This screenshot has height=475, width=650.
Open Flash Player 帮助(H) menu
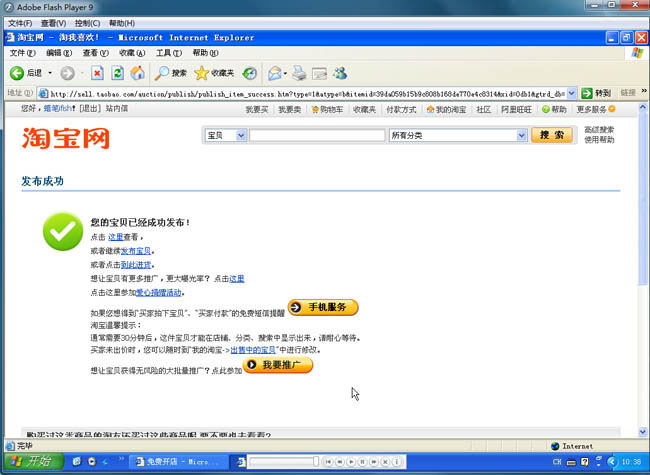click(x=121, y=23)
